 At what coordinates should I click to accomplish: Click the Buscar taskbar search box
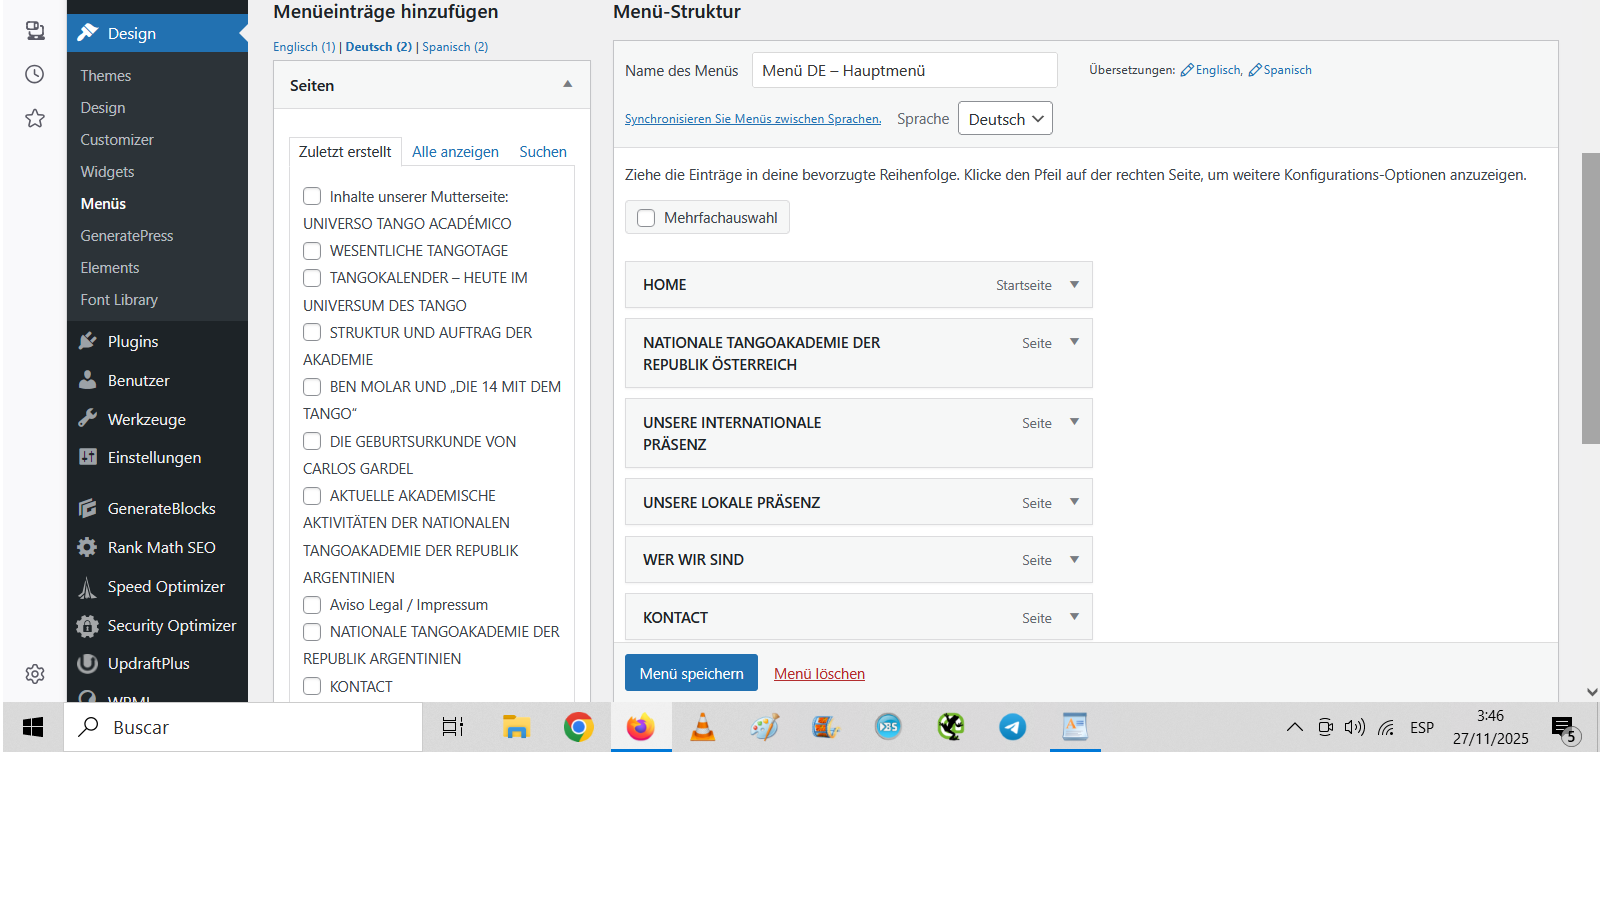pyautogui.click(x=244, y=727)
